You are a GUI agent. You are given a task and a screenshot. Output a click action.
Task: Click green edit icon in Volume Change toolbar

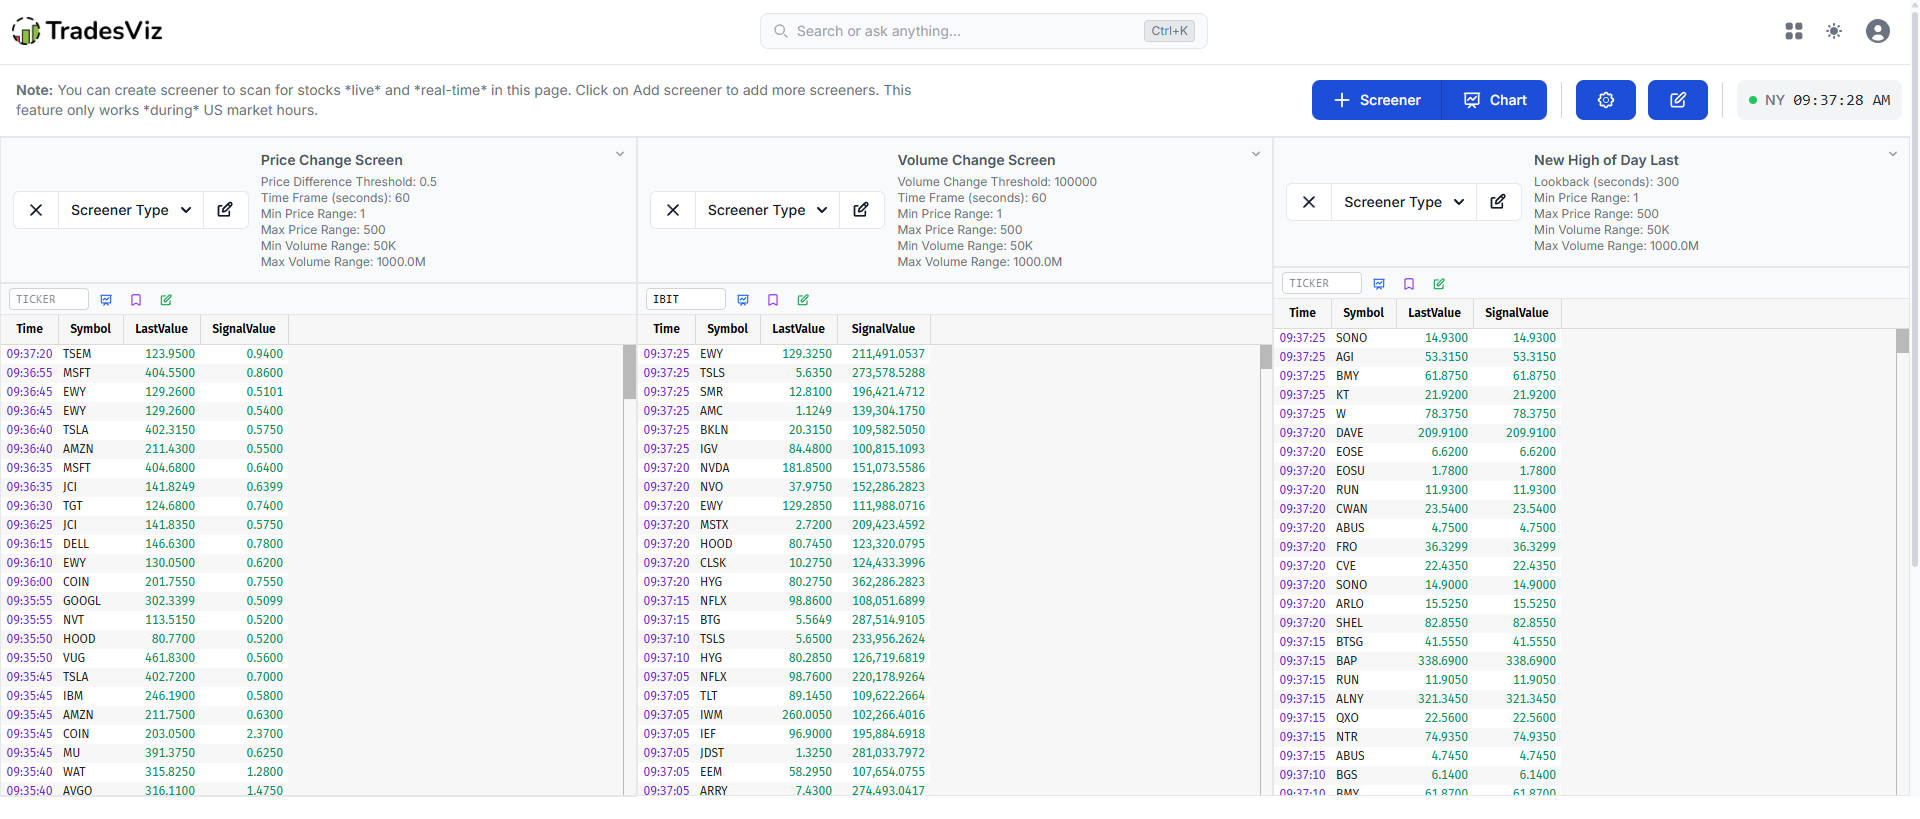tap(803, 300)
